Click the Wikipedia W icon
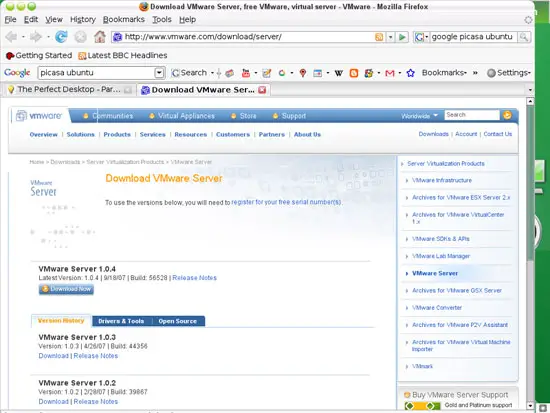This screenshot has height=413, width=550. pyautogui.click(x=338, y=73)
